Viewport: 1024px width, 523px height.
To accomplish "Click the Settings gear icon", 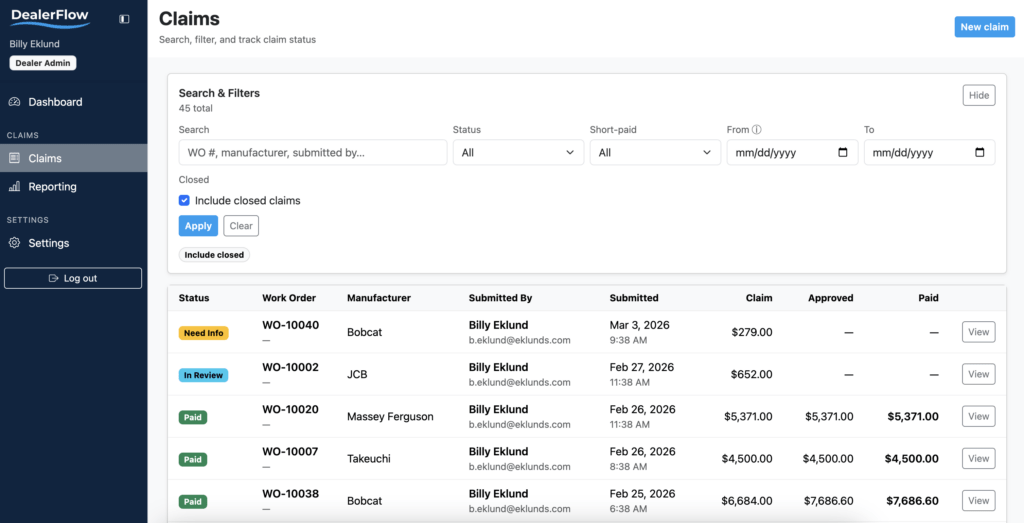I will [x=14, y=243].
